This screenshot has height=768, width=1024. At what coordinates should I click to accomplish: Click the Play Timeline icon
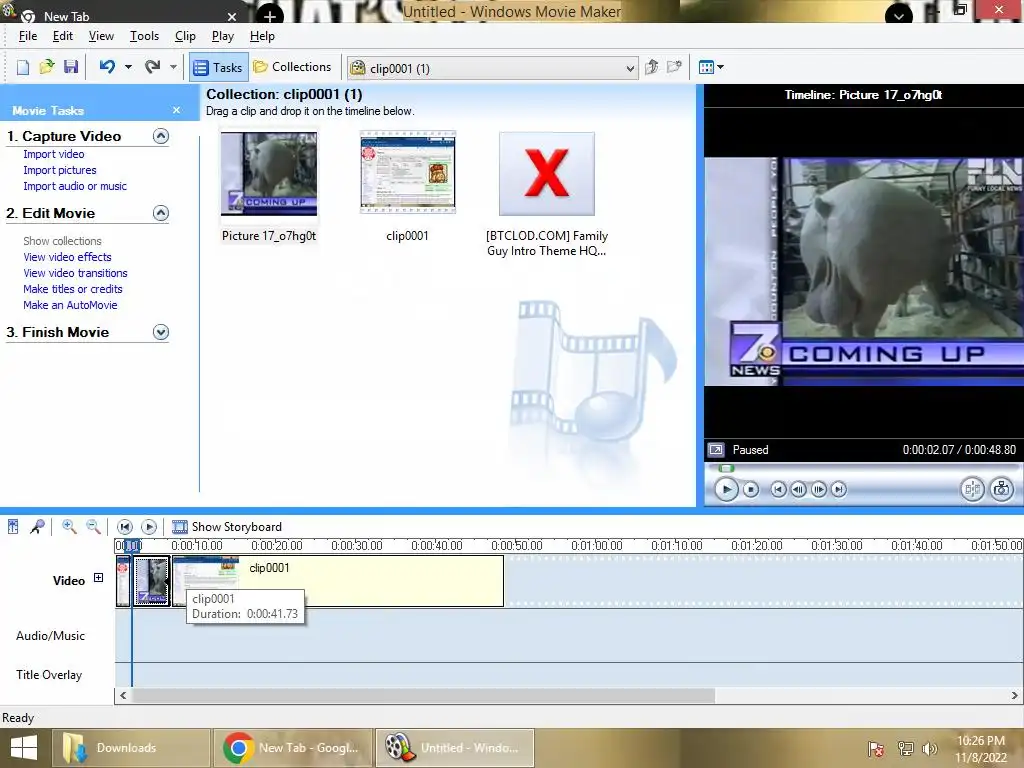point(149,526)
